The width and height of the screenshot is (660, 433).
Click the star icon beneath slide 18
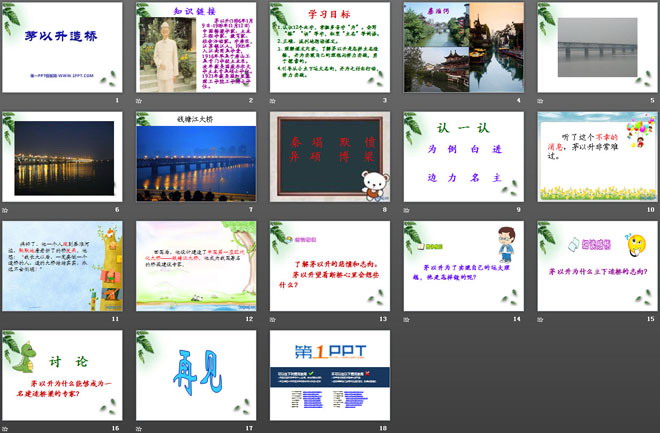point(275,428)
